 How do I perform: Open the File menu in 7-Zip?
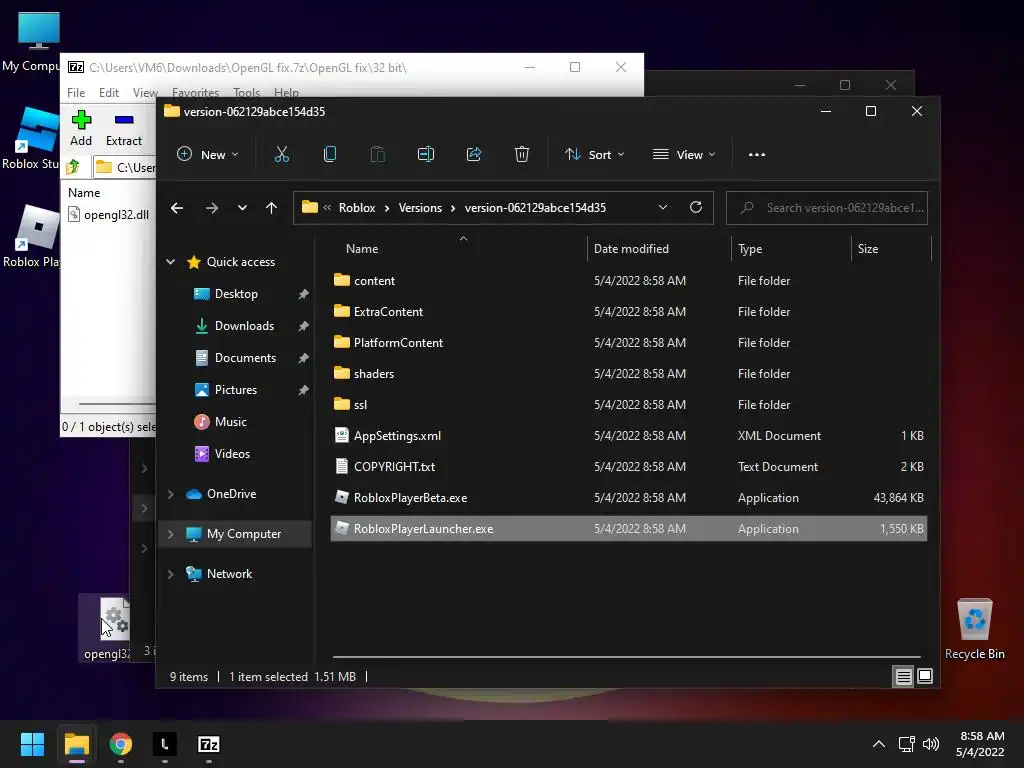[76, 93]
